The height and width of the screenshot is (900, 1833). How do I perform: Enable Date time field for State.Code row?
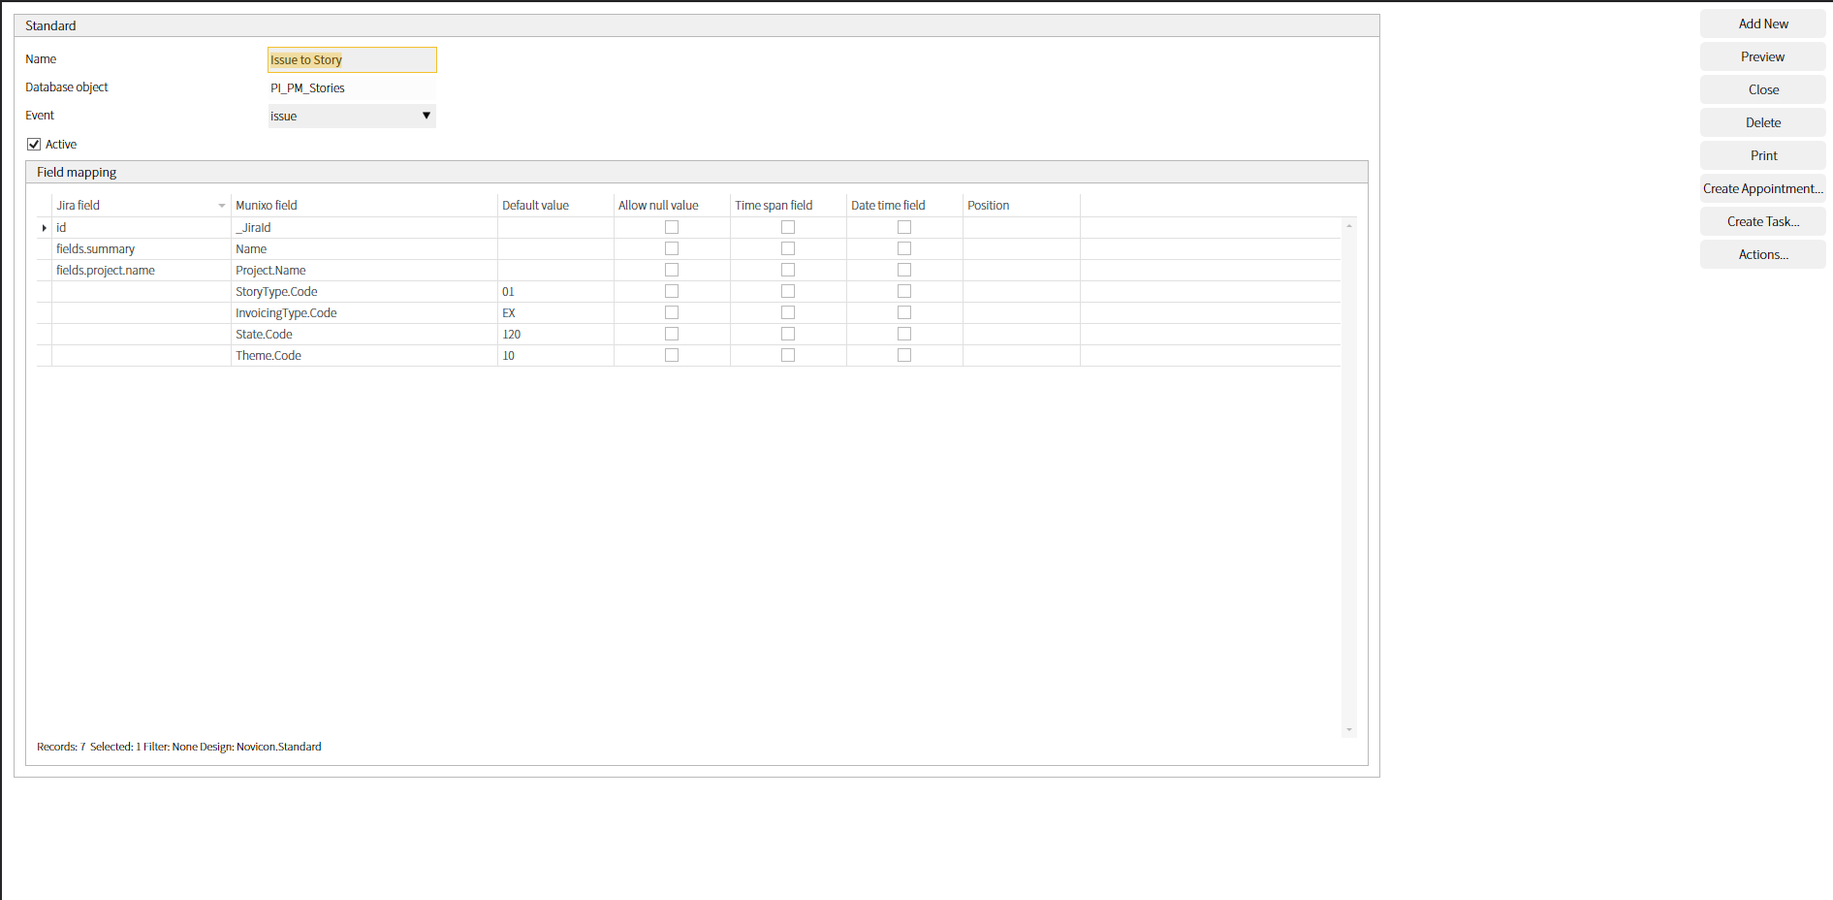(904, 334)
